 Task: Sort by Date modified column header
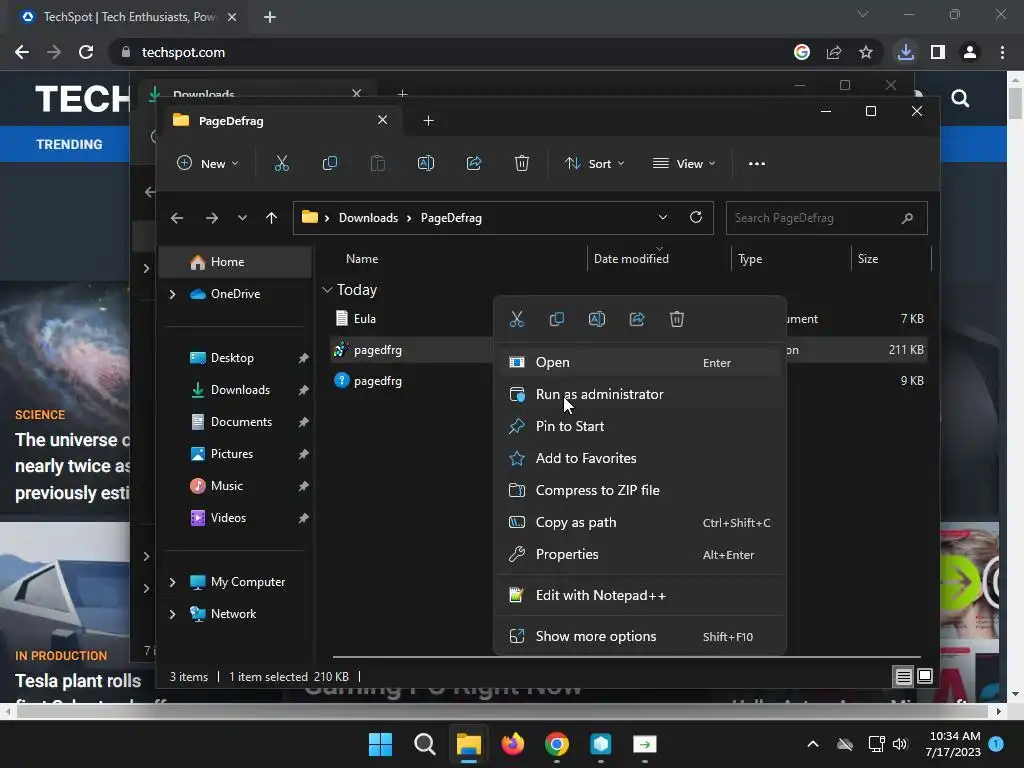point(631,259)
